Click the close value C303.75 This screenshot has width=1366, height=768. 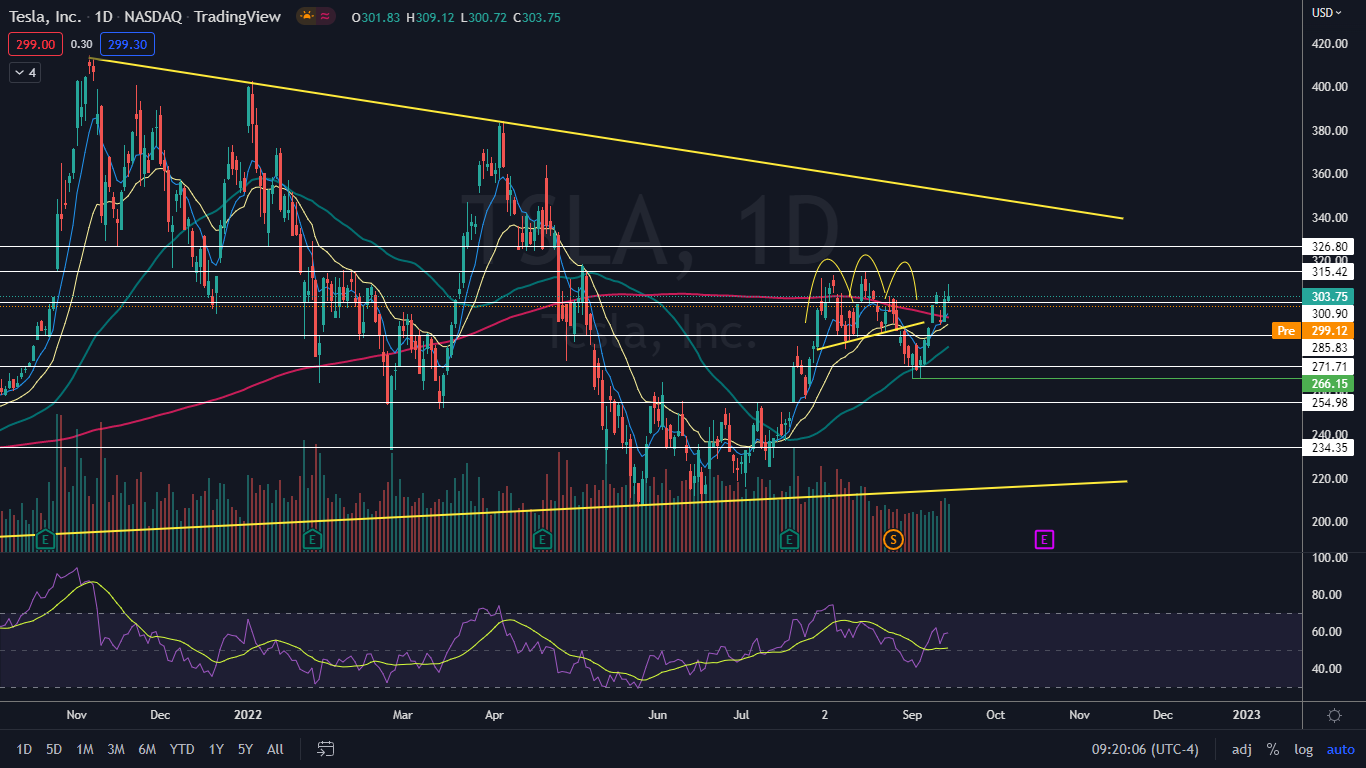click(538, 16)
